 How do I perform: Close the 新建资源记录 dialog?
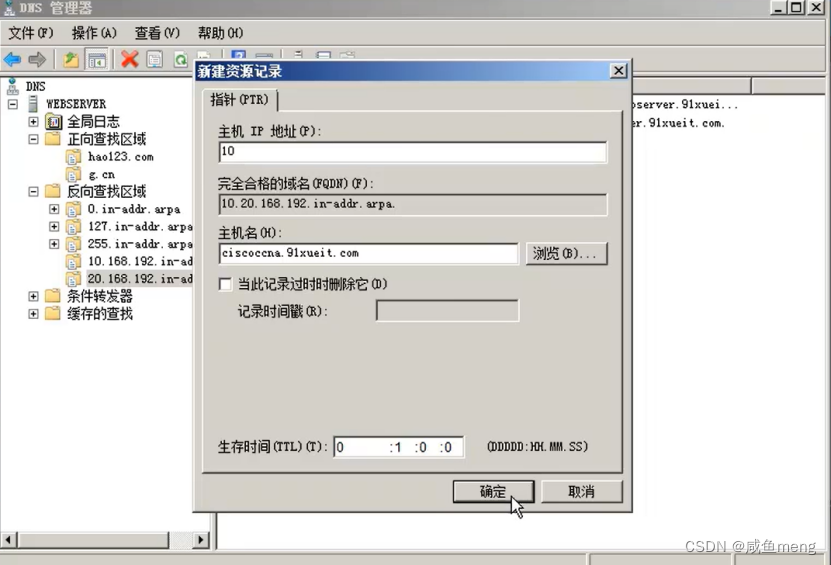point(618,70)
